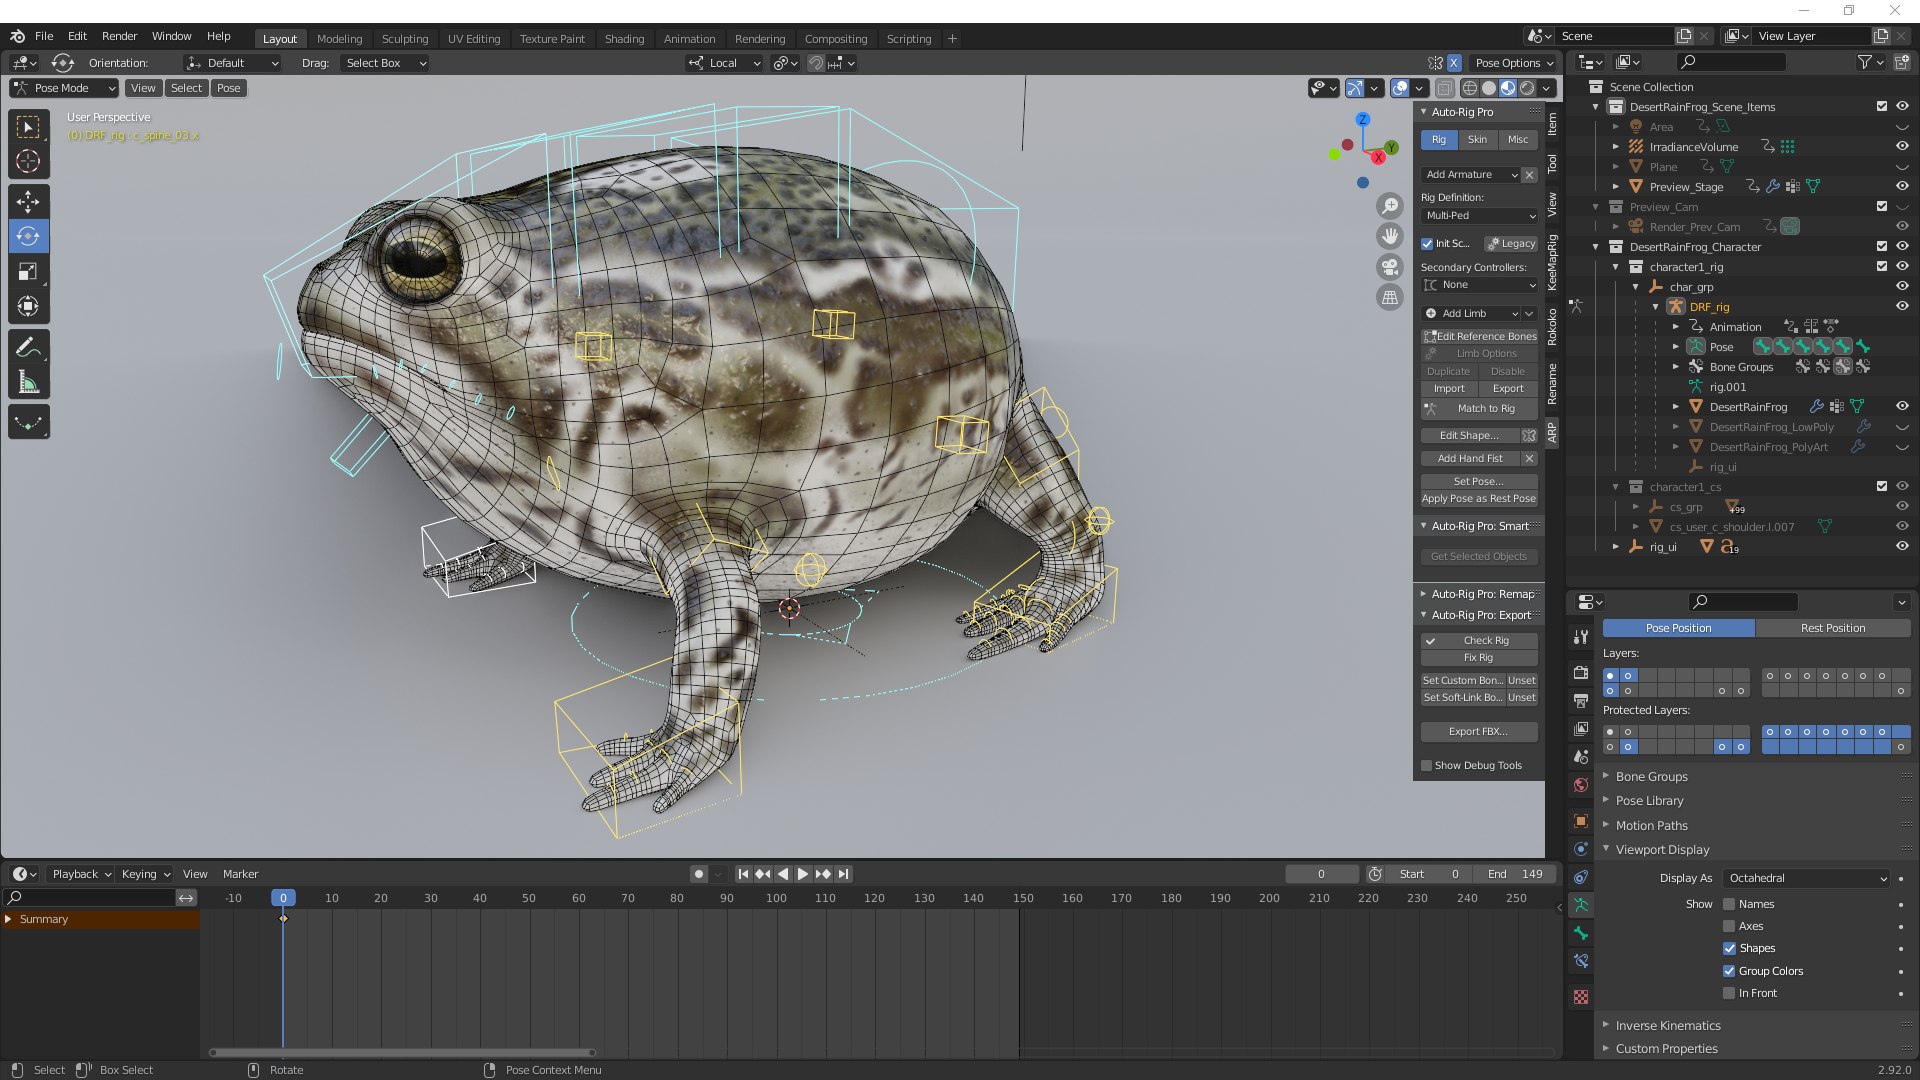Image resolution: width=1920 pixels, height=1080 pixels.
Task: Click the timeline horizontal scrollbar
Action: click(x=402, y=1052)
